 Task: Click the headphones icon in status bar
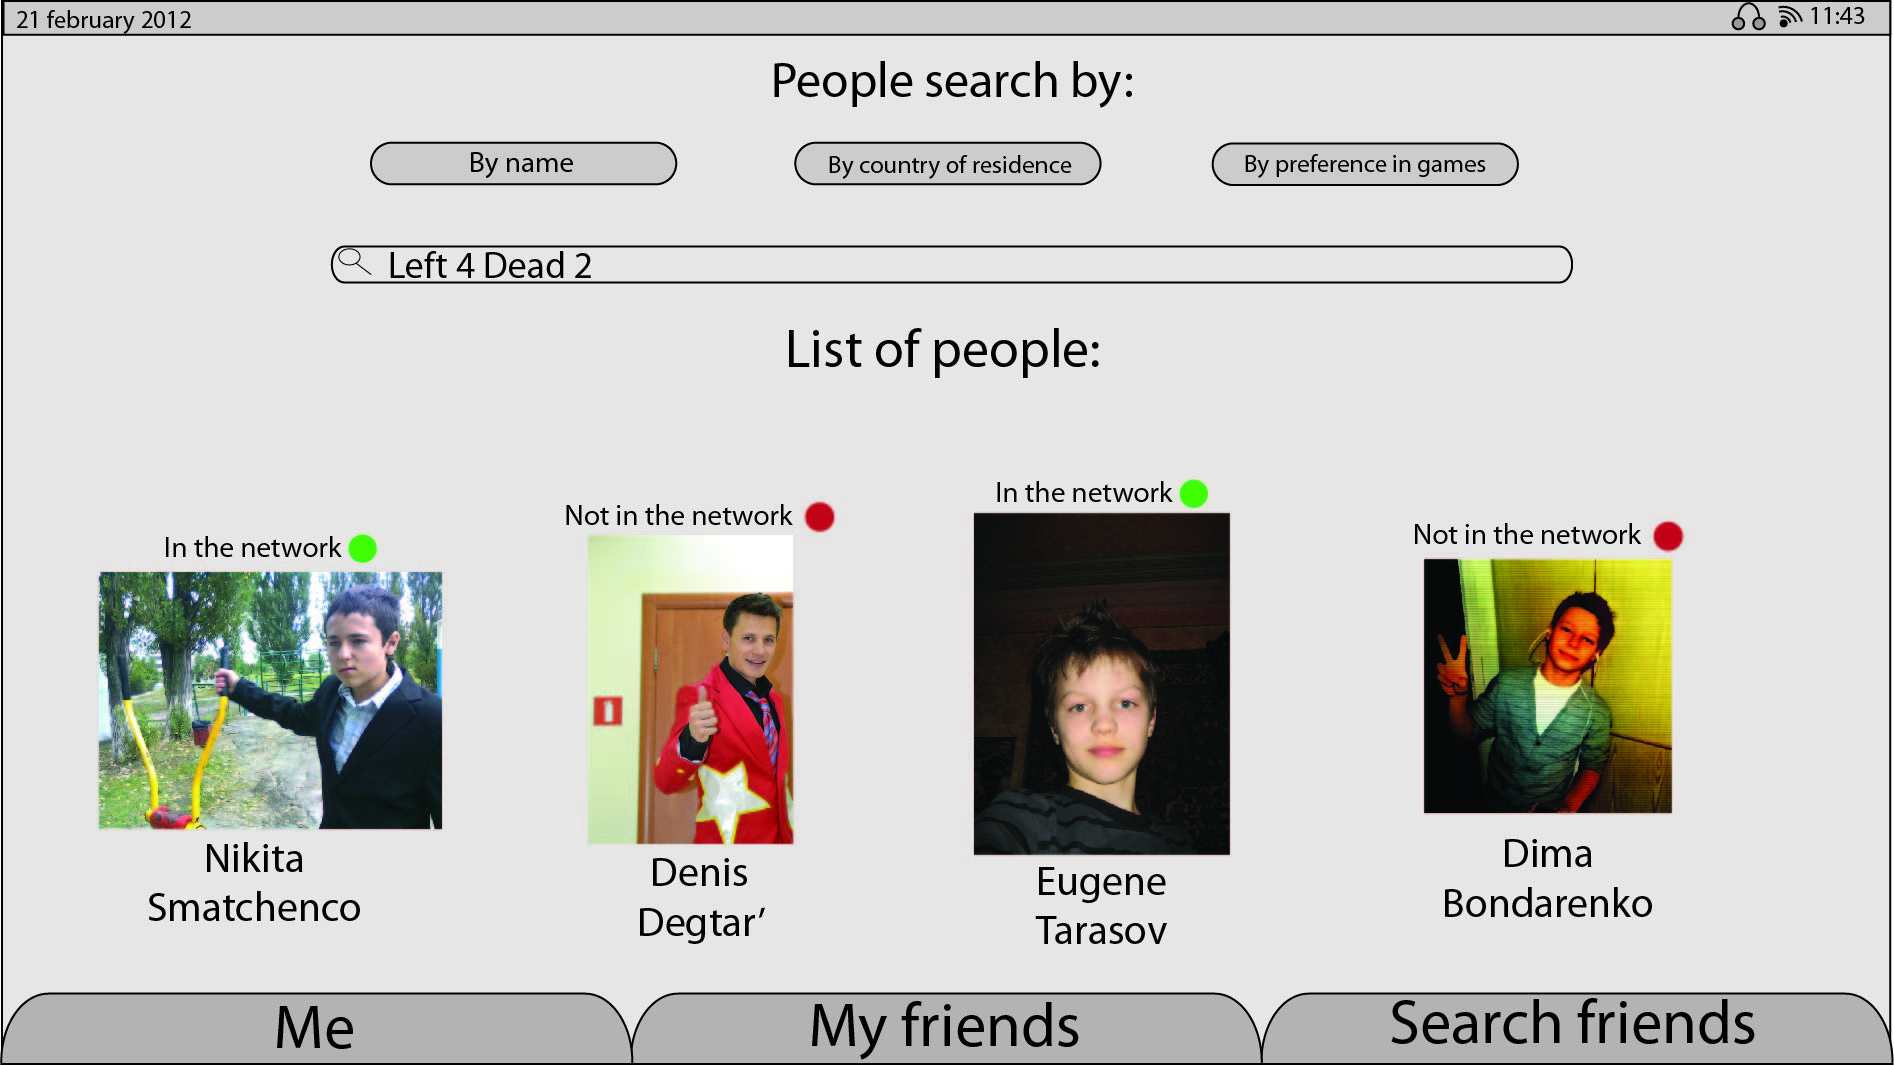1748,17
